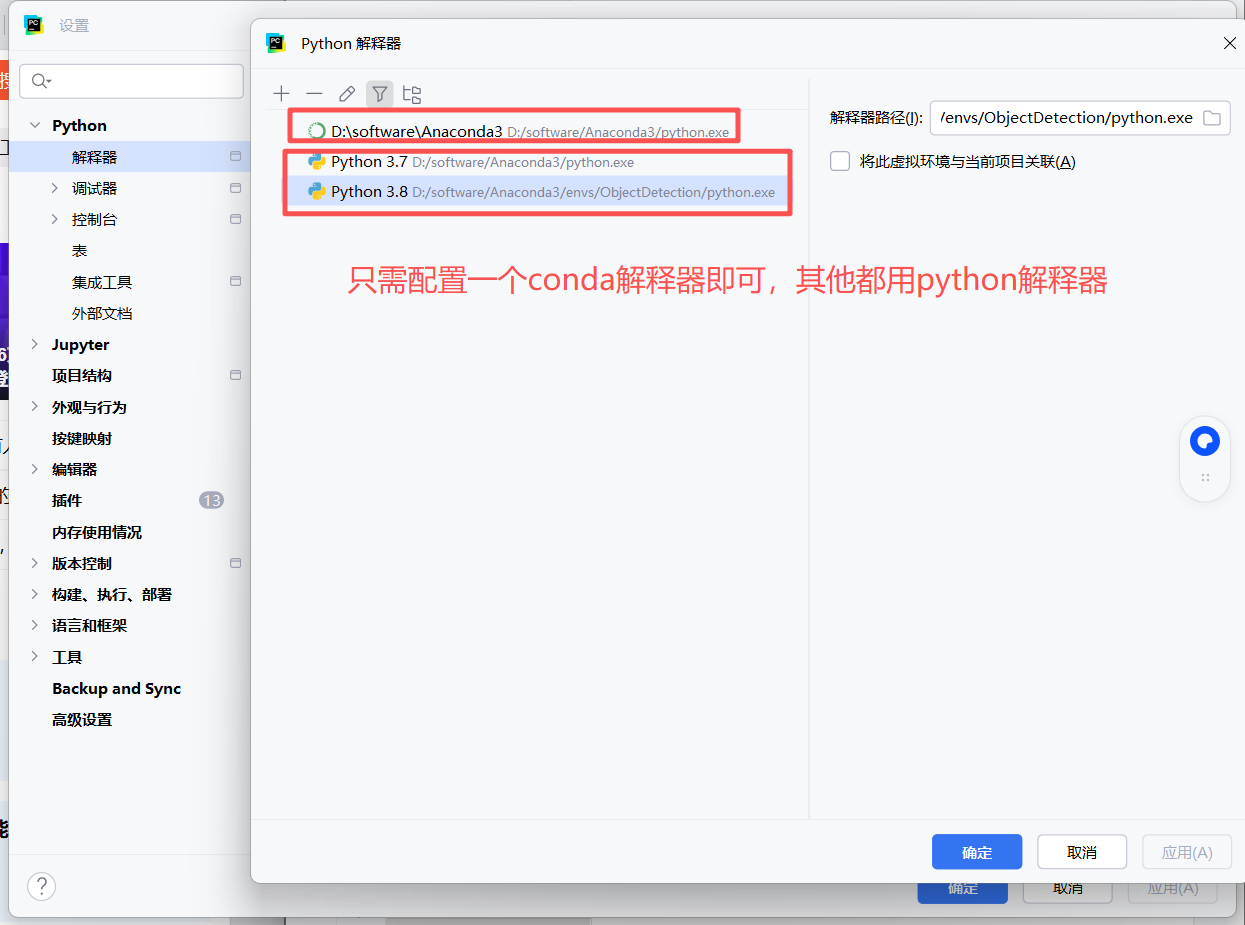The height and width of the screenshot is (925, 1245).
Task: Click the project-level marker icon beside 调试器
Action: 236,188
